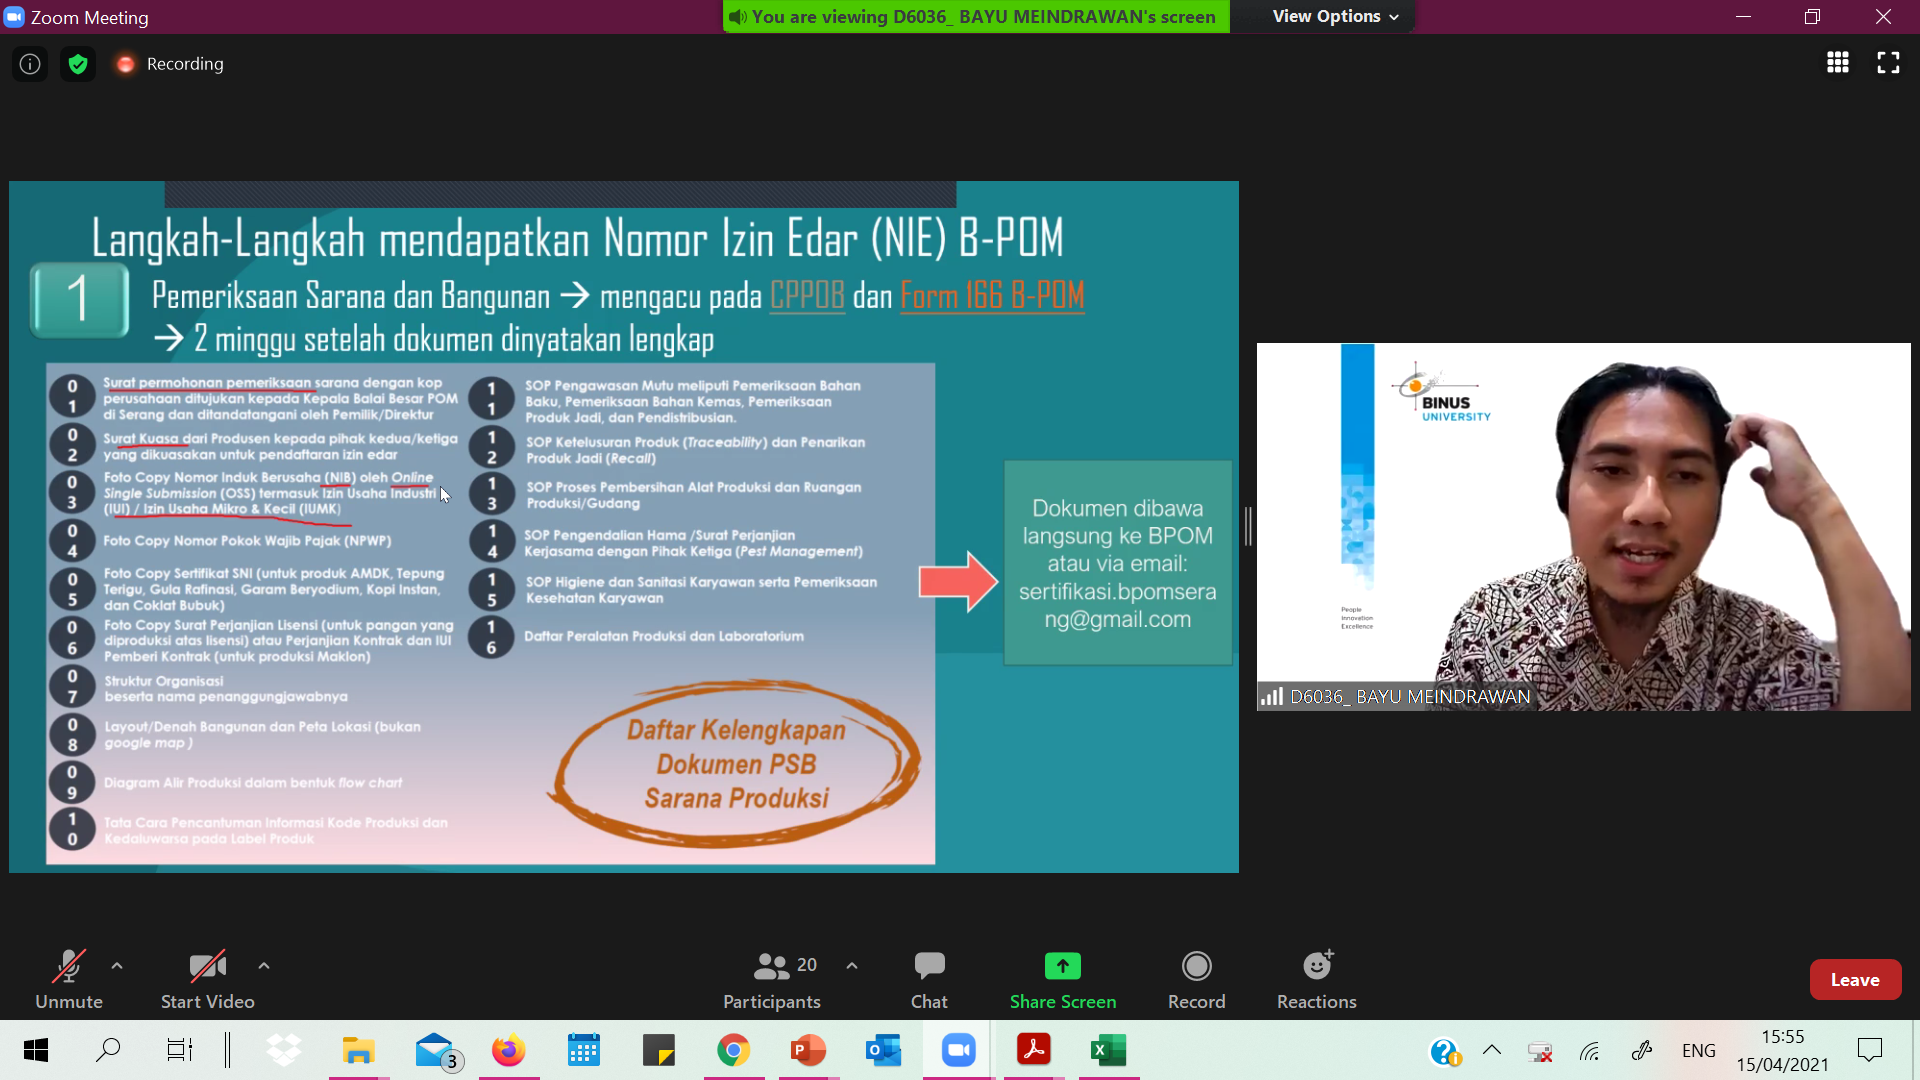Viewport: 1920px width, 1080px height.
Task: Open the View Options dropdown
Action: (x=1336, y=16)
